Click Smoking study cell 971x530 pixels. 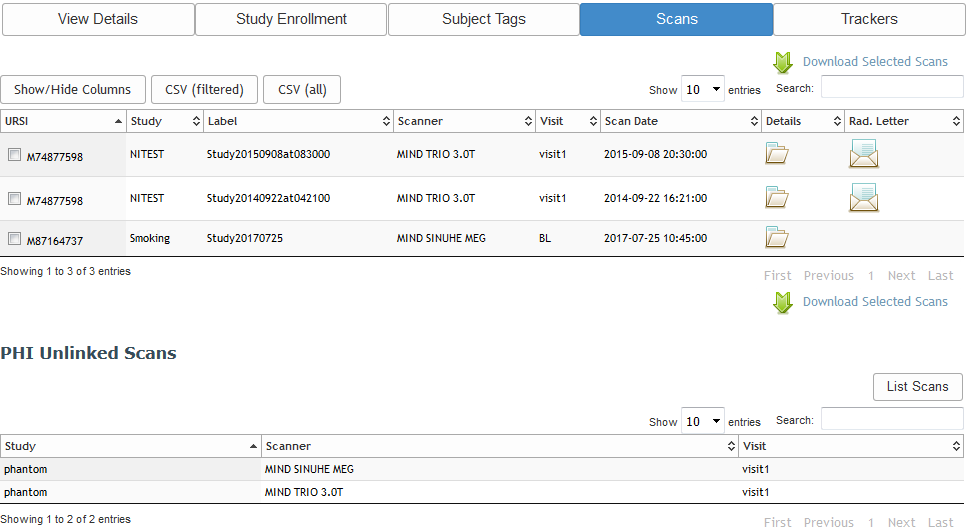149,238
